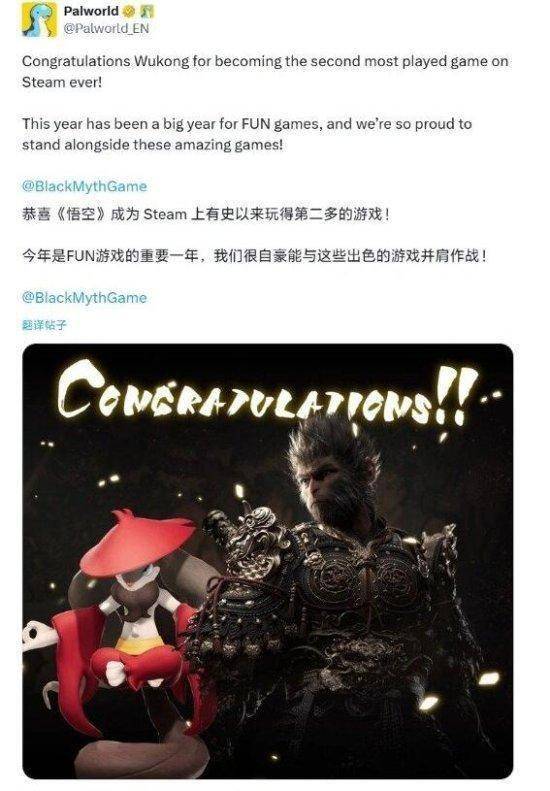The height and width of the screenshot is (791, 550).
Task: Click the Pal's red conical hat
Action: pos(136,542)
